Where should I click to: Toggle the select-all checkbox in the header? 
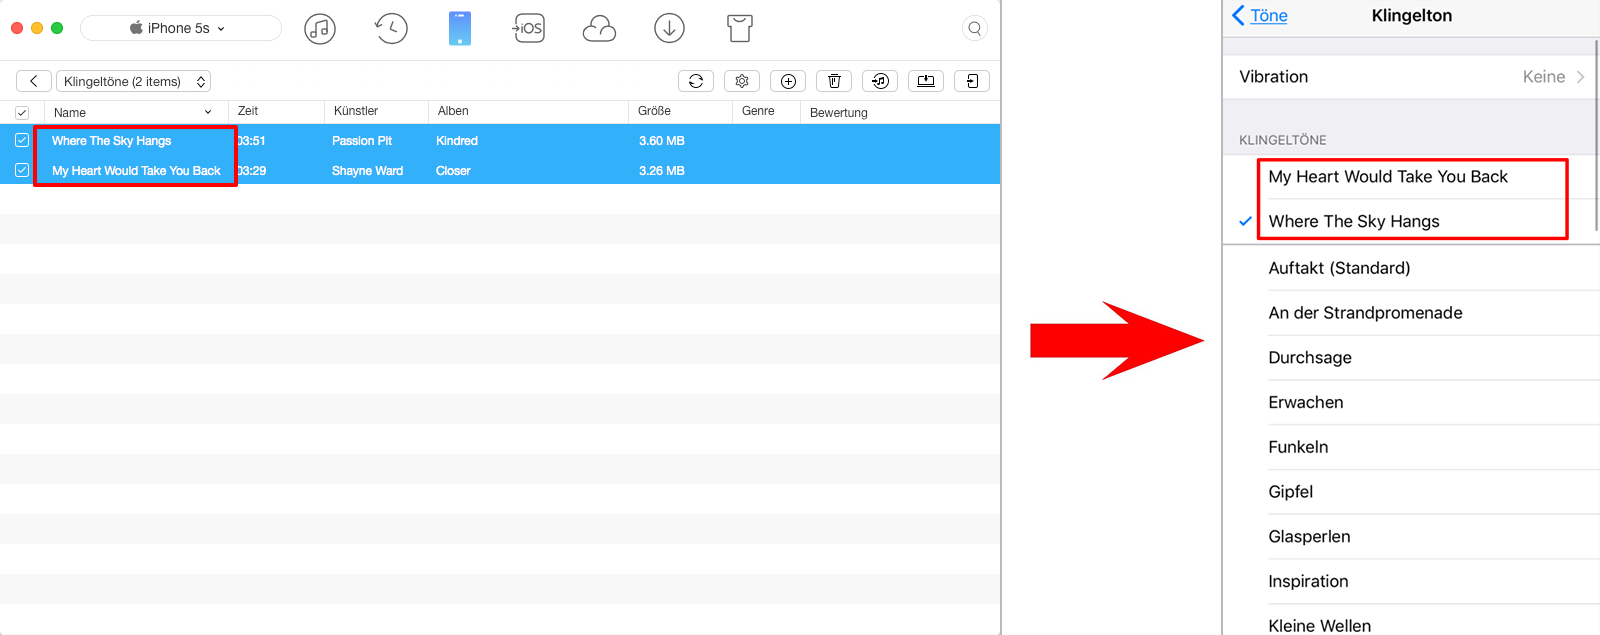pyautogui.click(x=22, y=113)
